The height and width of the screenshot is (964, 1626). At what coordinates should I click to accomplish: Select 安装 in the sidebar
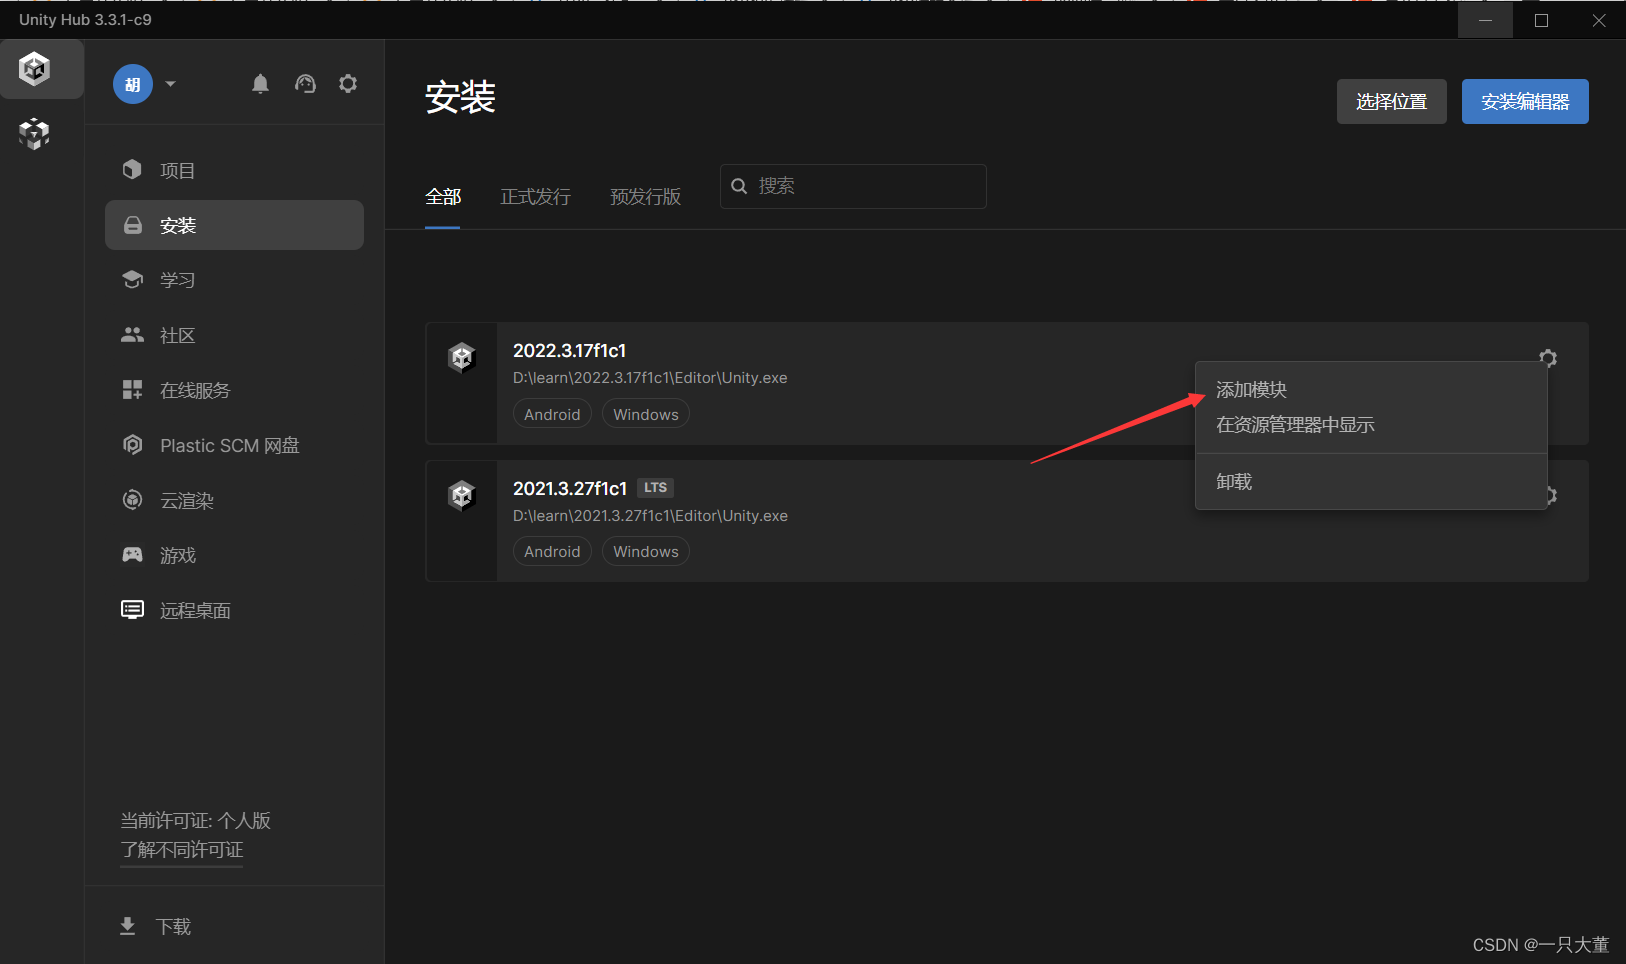tap(234, 225)
